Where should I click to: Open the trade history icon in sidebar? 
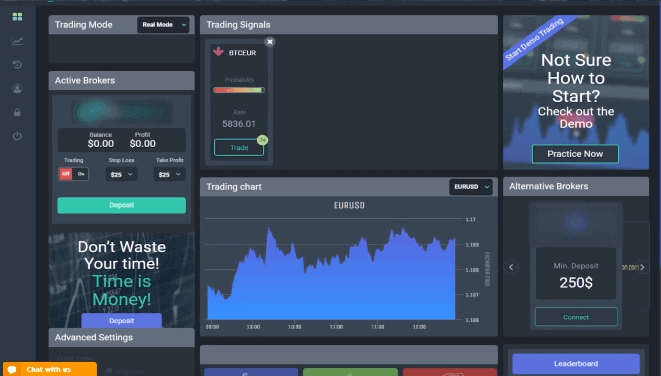click(17, 64)
